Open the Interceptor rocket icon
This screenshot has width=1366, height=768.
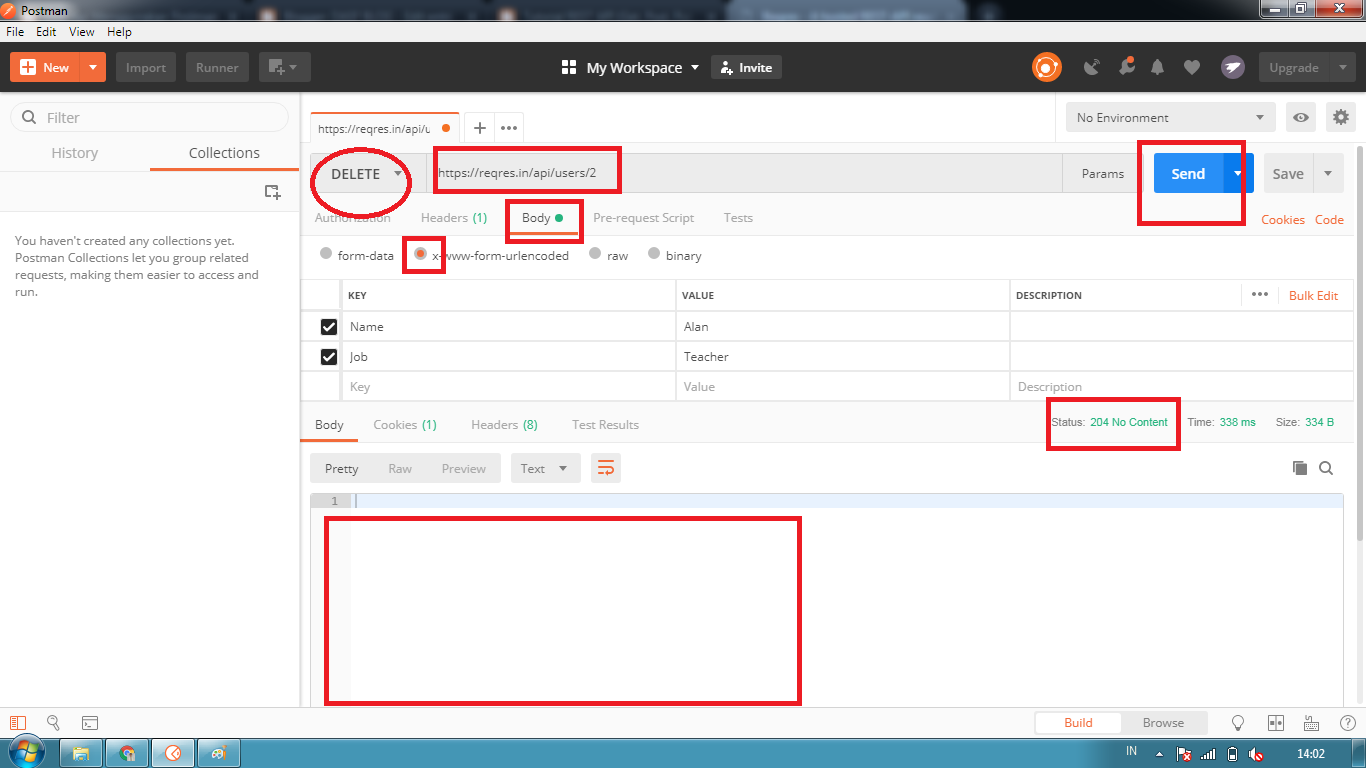click(x=1232, y=66)
